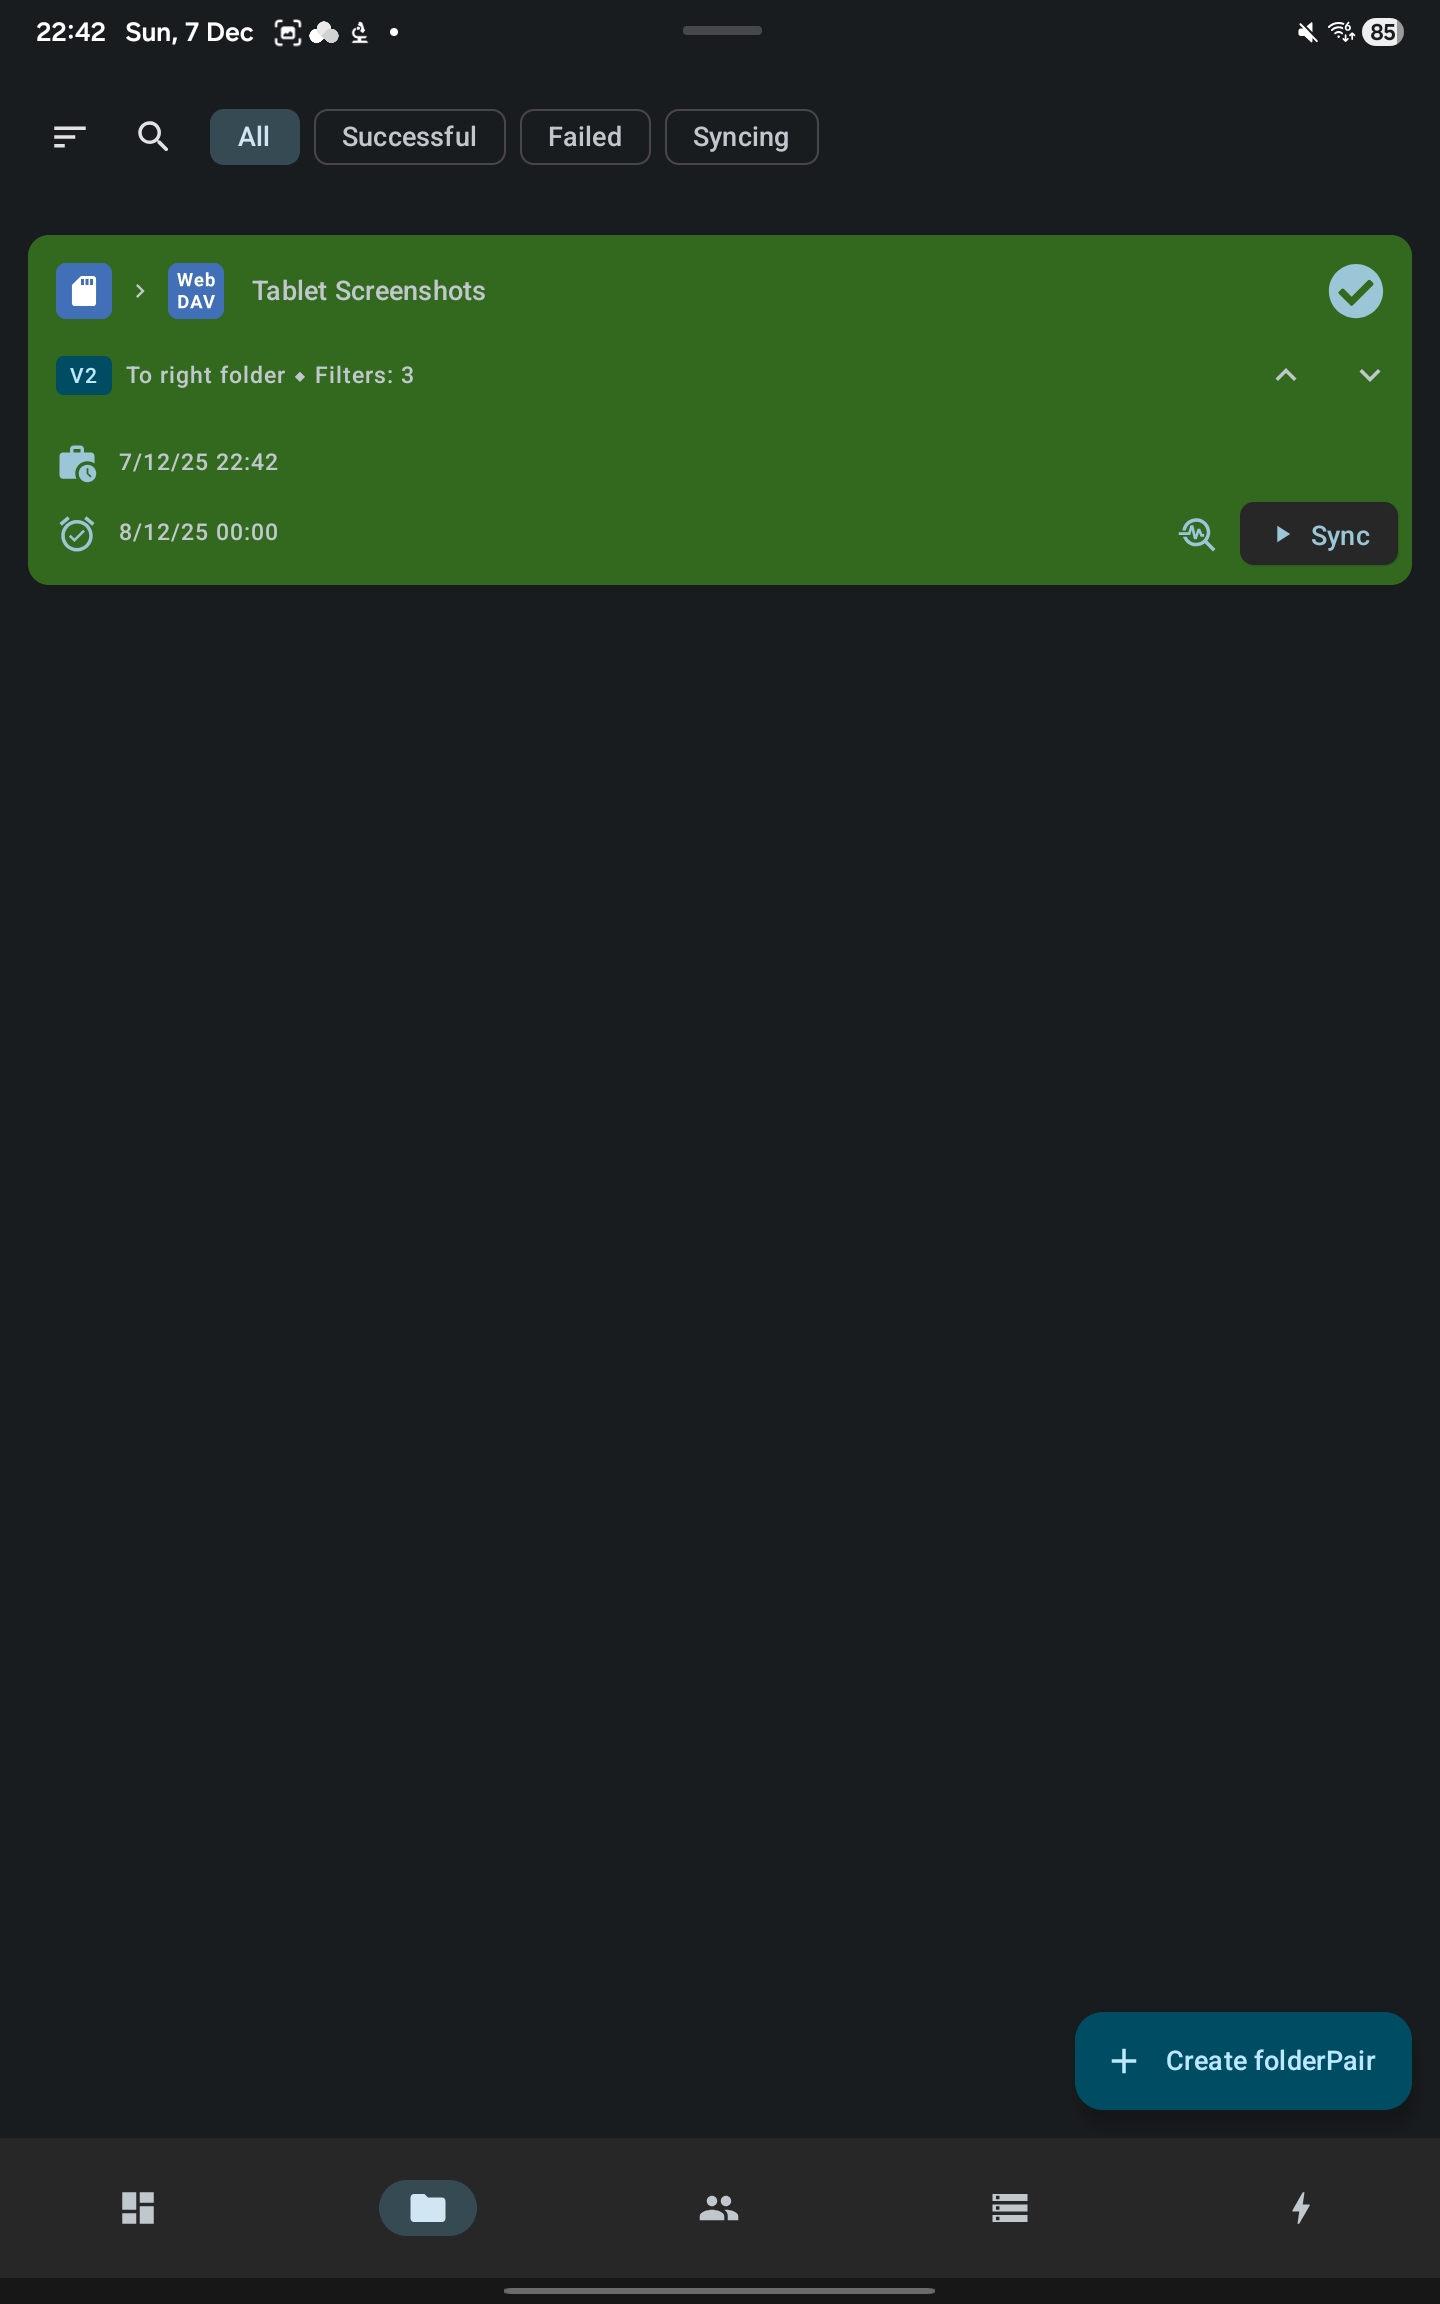Screen dimensions: 1440x2304
Task: Move folder pair up with chevron
Action: pyautogui.click(x=1286, y=375)
